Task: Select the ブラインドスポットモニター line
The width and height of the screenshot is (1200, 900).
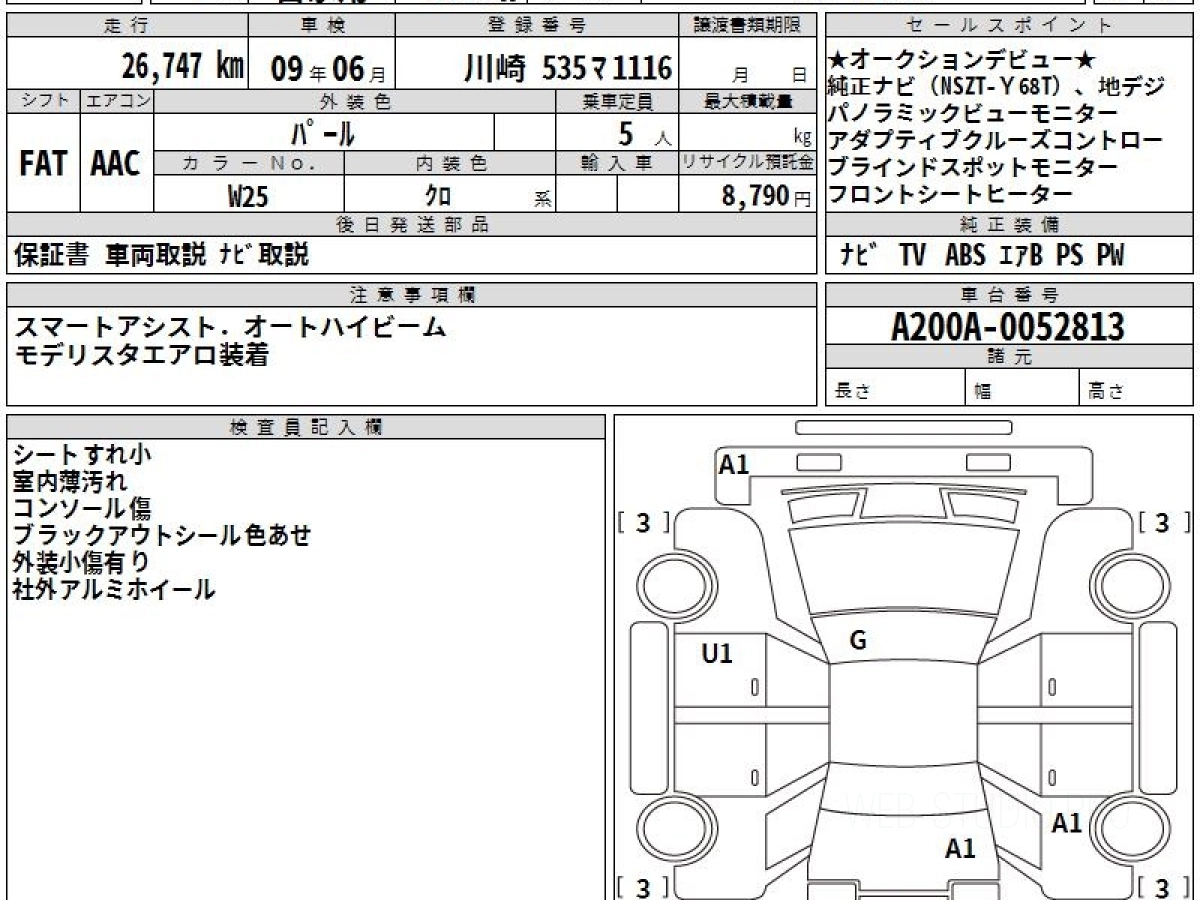Action: click(973, 168)
